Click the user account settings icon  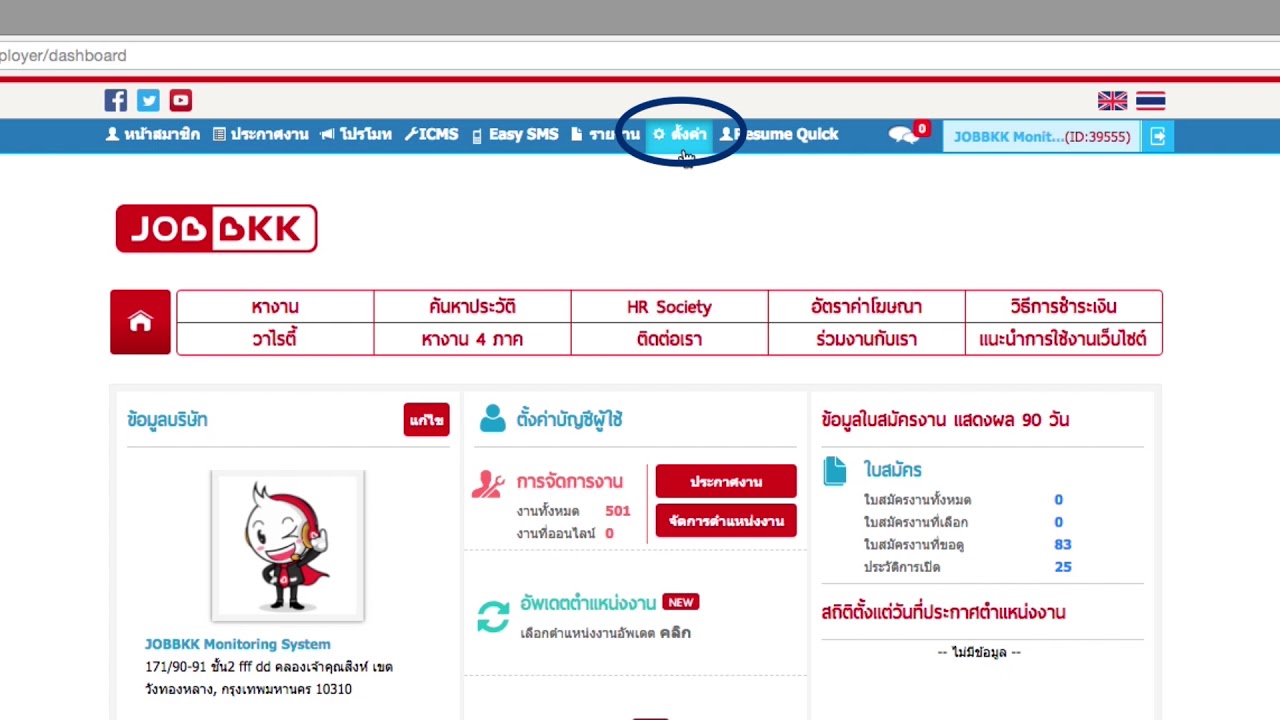pos(492,419)
